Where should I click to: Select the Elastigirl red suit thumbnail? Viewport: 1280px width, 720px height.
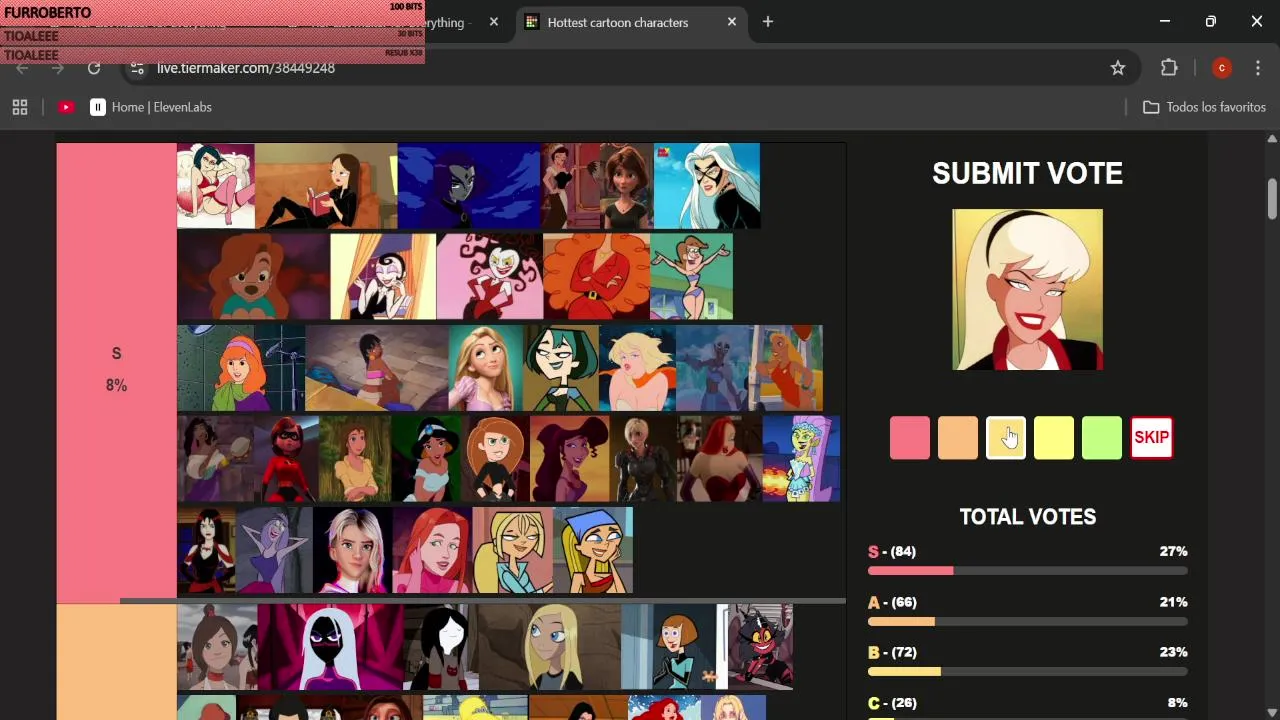[x=286, y=459]
